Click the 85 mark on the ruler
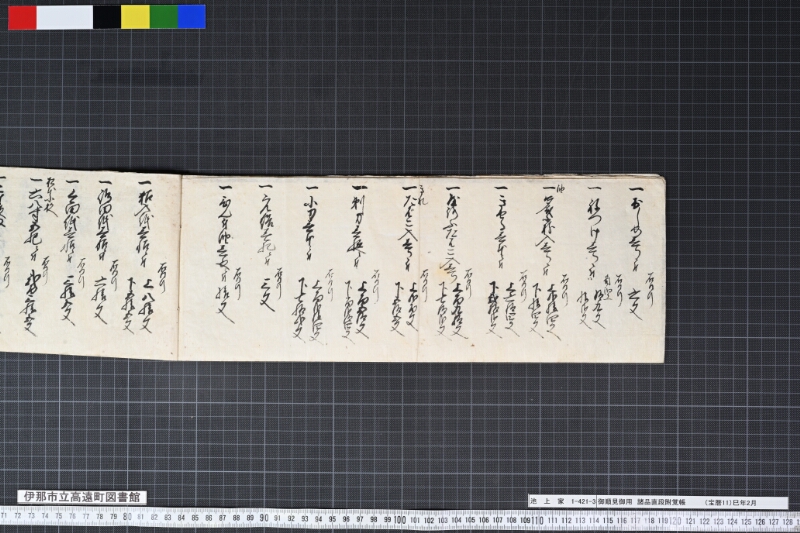 click(195, 517)
